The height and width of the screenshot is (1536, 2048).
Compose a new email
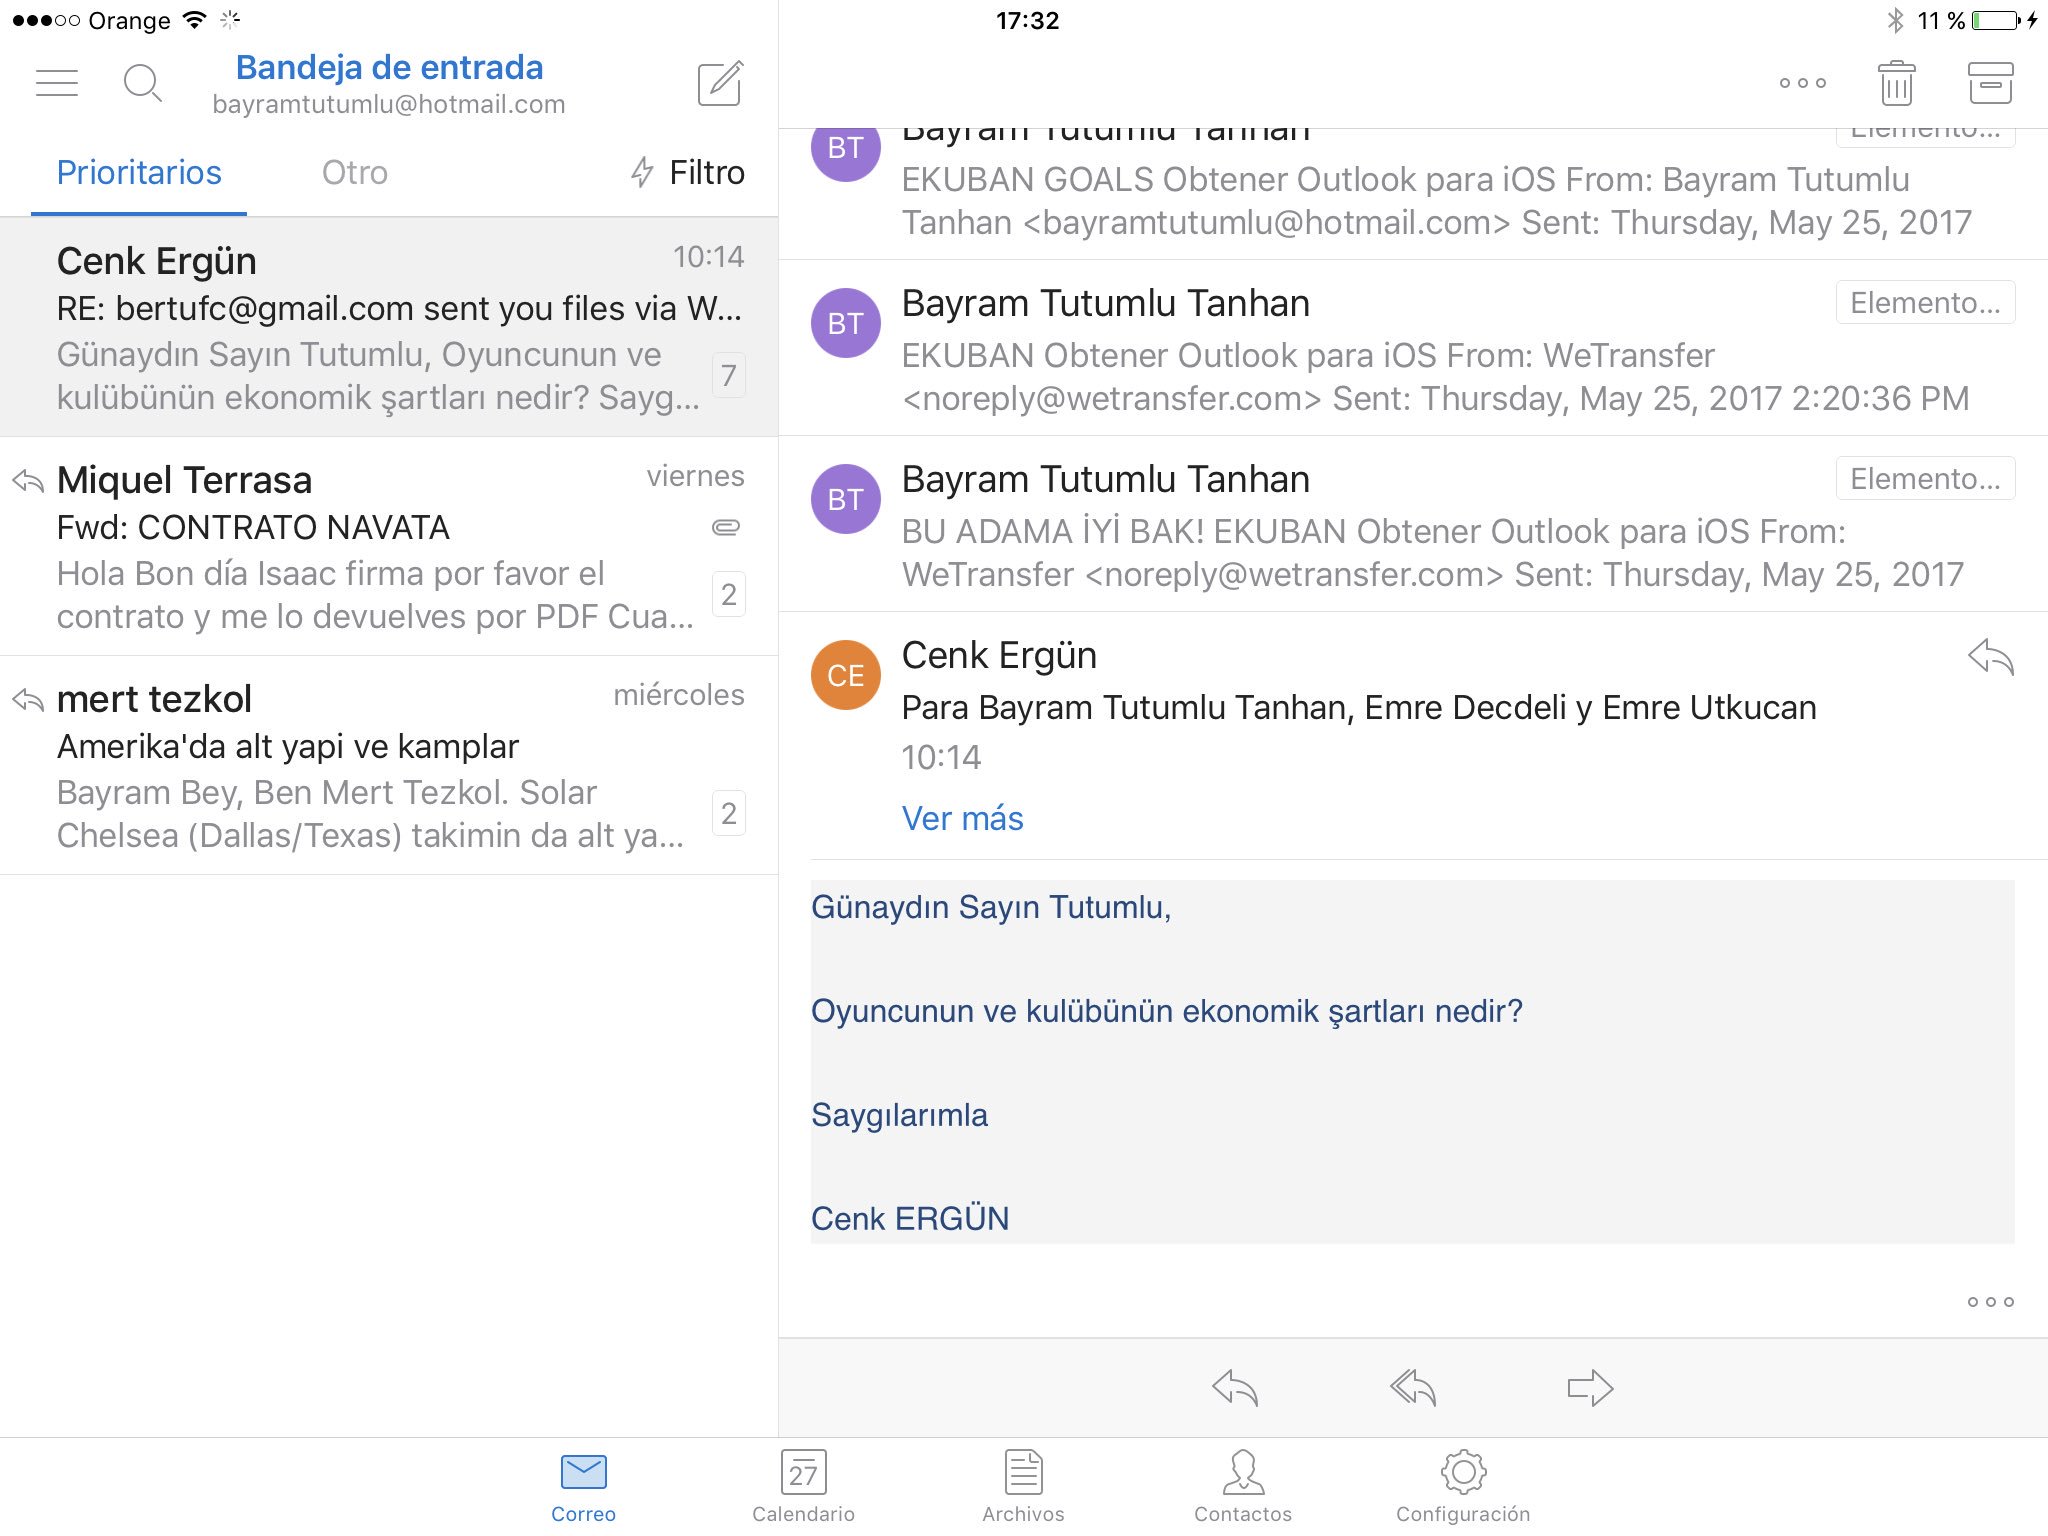pos(721,83)
